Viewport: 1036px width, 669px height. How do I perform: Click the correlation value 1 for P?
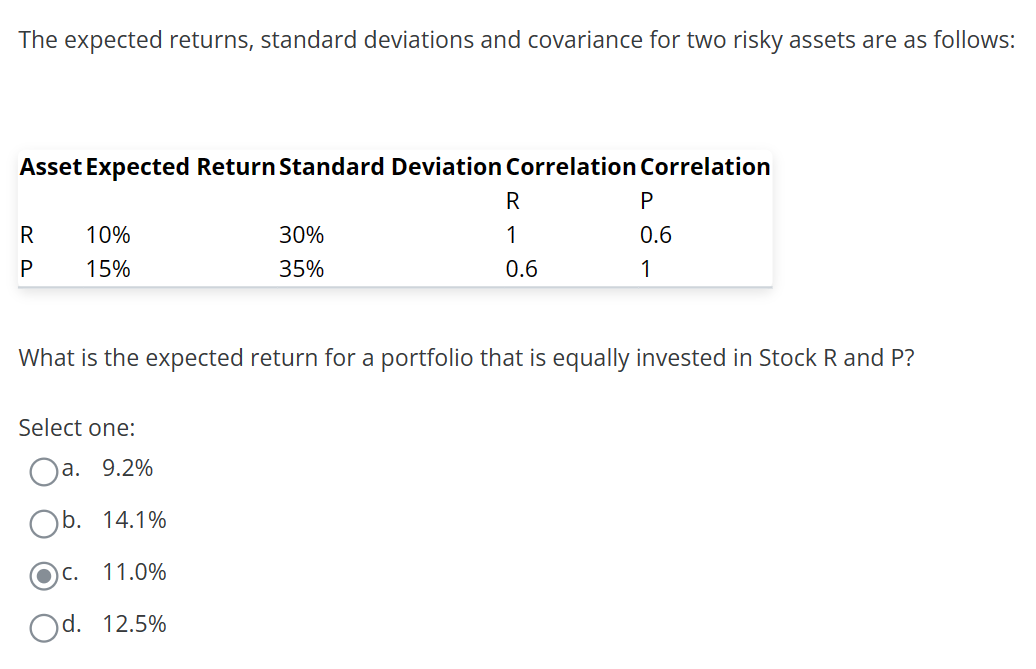[647, 268]
